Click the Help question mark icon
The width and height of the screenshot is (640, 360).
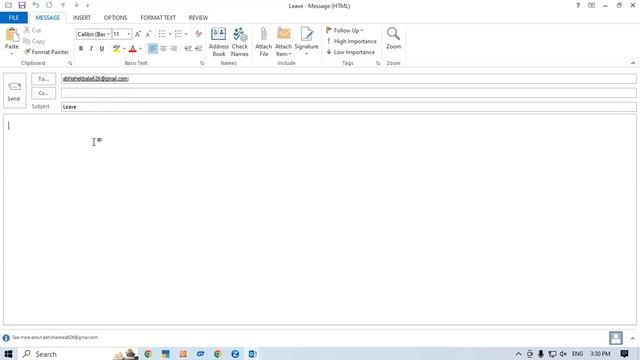click(578, 6)
